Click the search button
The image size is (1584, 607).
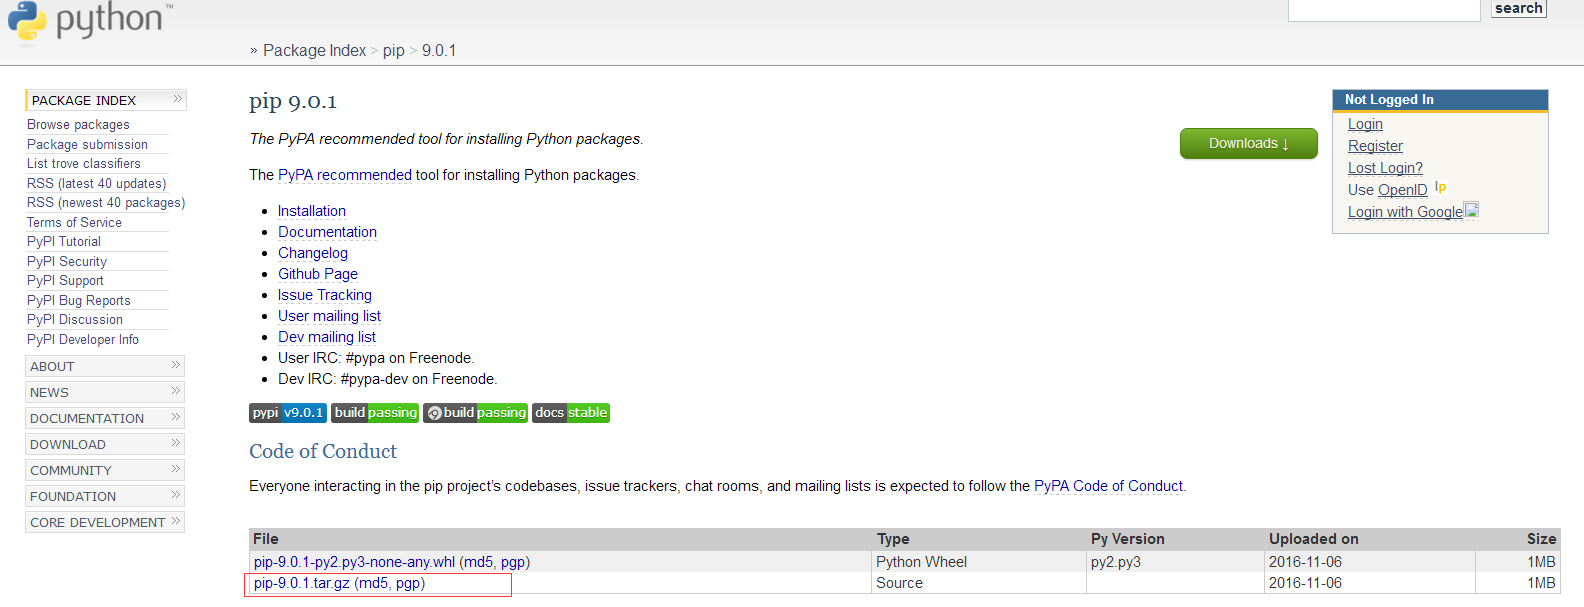click(x=1518, y=8)
